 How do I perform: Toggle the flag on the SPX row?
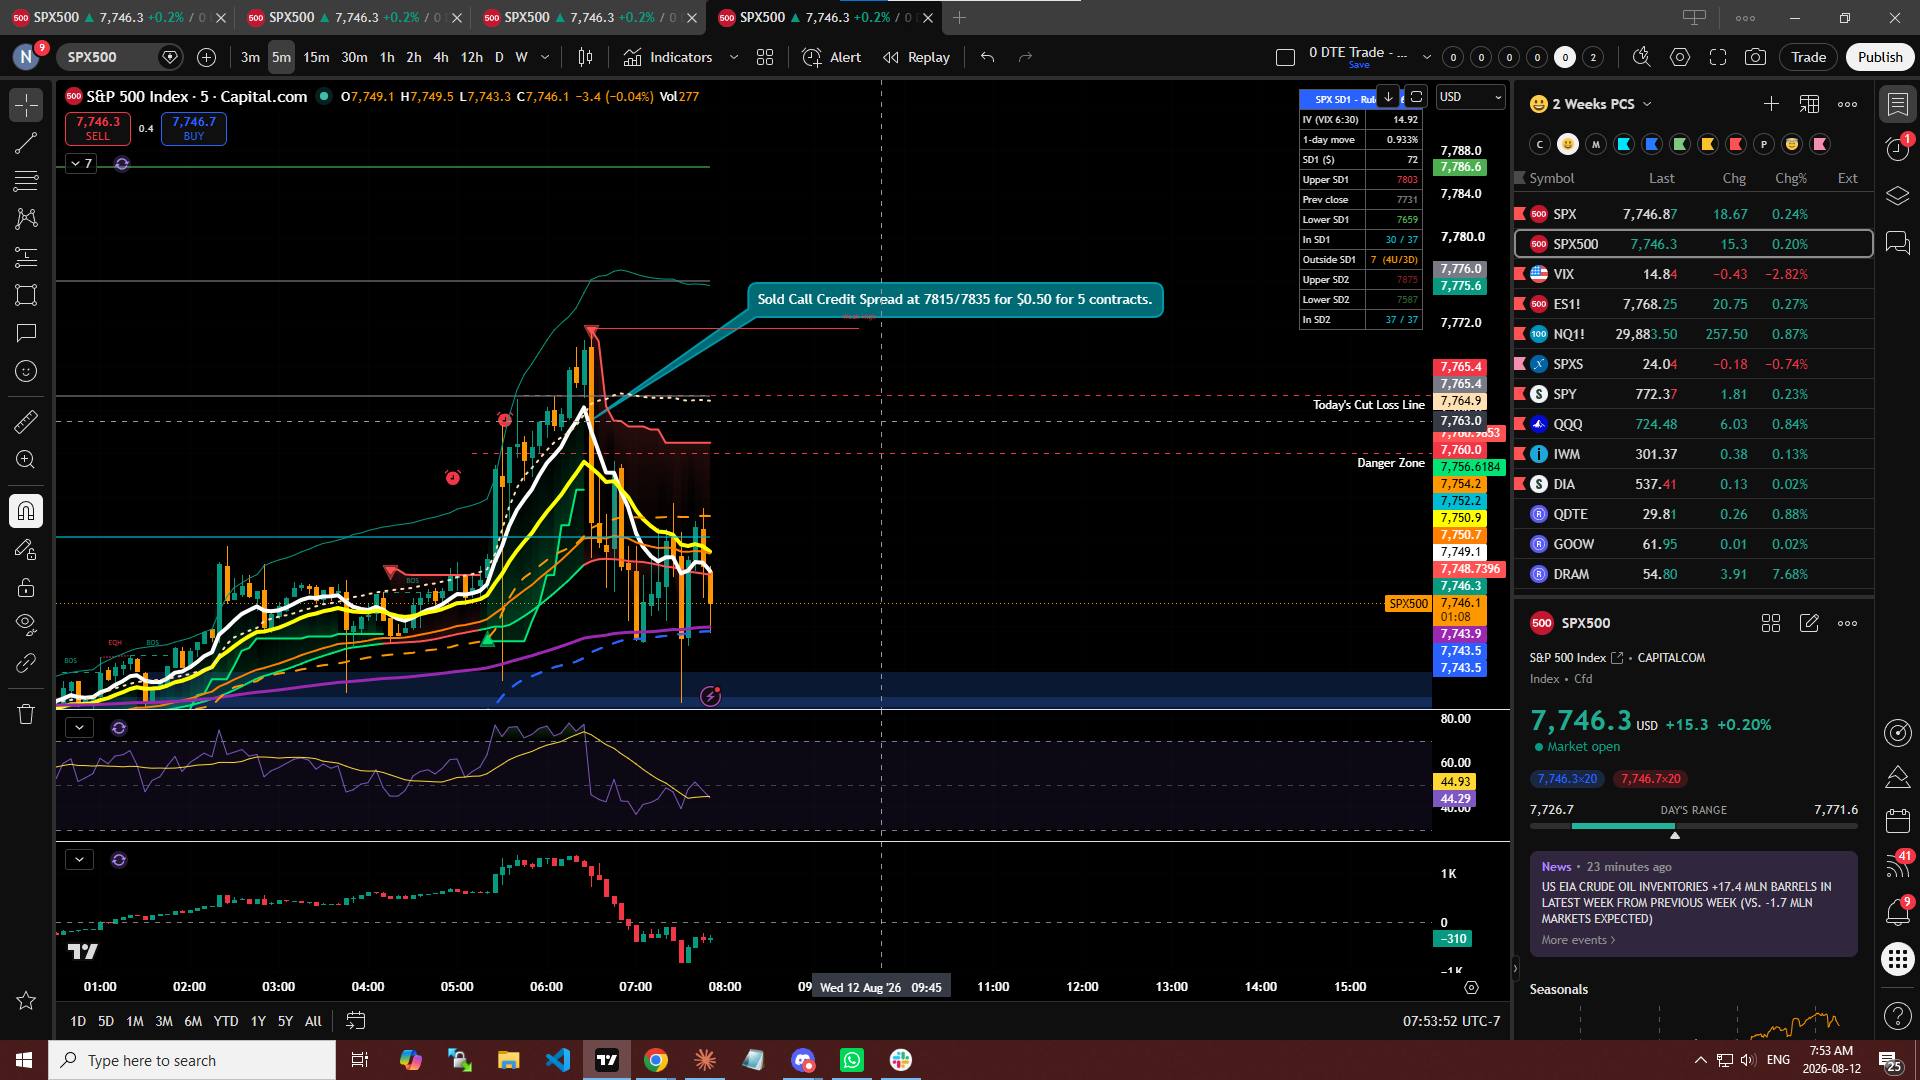(1520, 214)
